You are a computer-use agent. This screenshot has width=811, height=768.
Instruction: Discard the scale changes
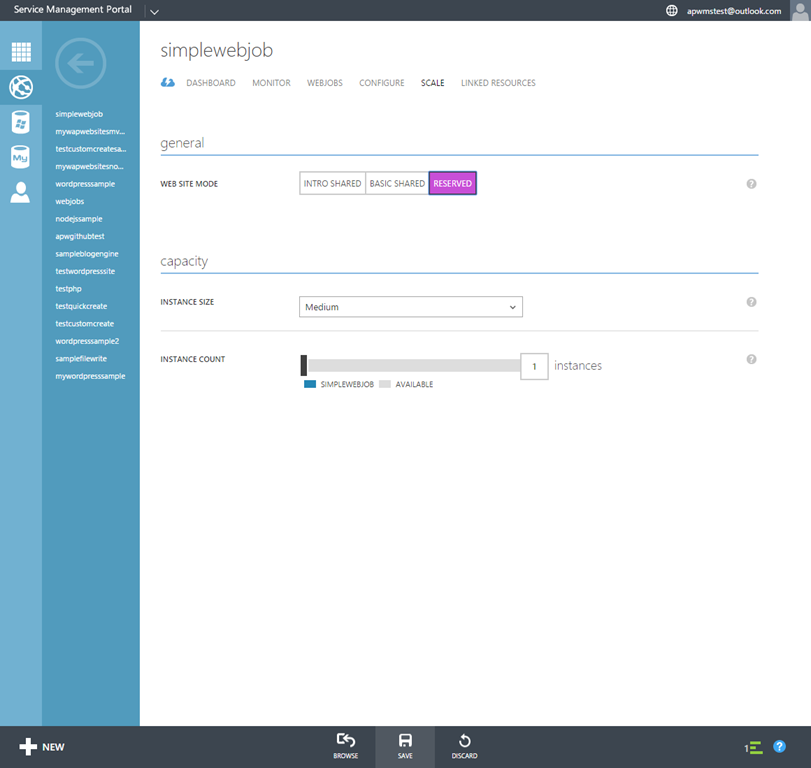[x=464, y=746]
